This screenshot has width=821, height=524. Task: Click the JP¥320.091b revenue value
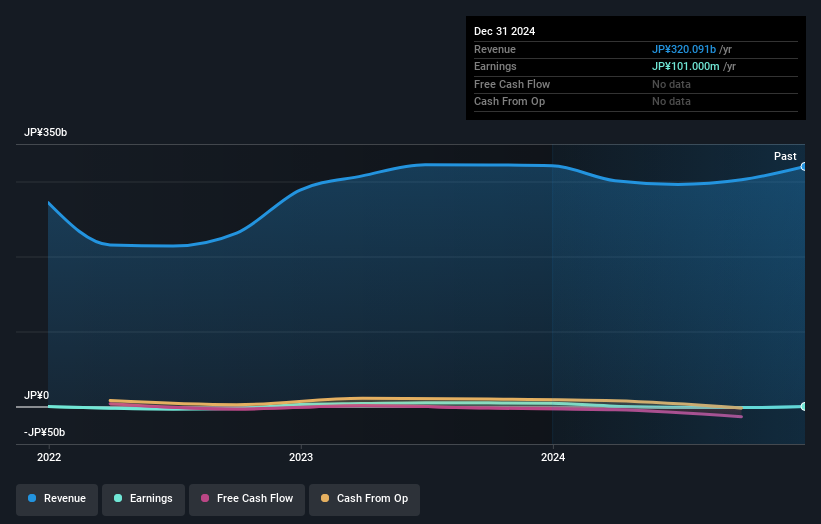(x=684, y=49)
